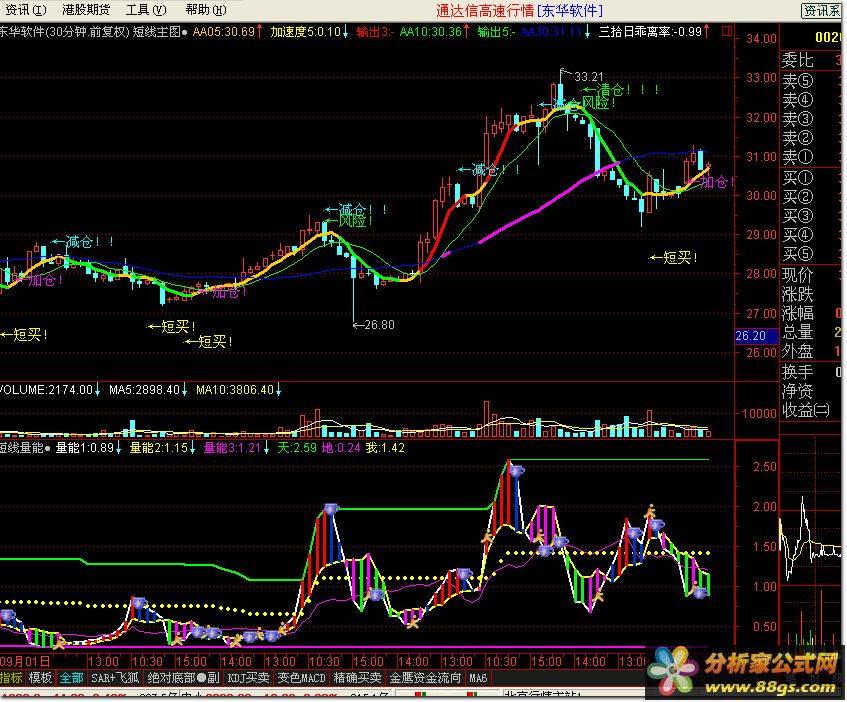Click the 资讯 button at top right
847x702 pixels.
tap(821, 10)
